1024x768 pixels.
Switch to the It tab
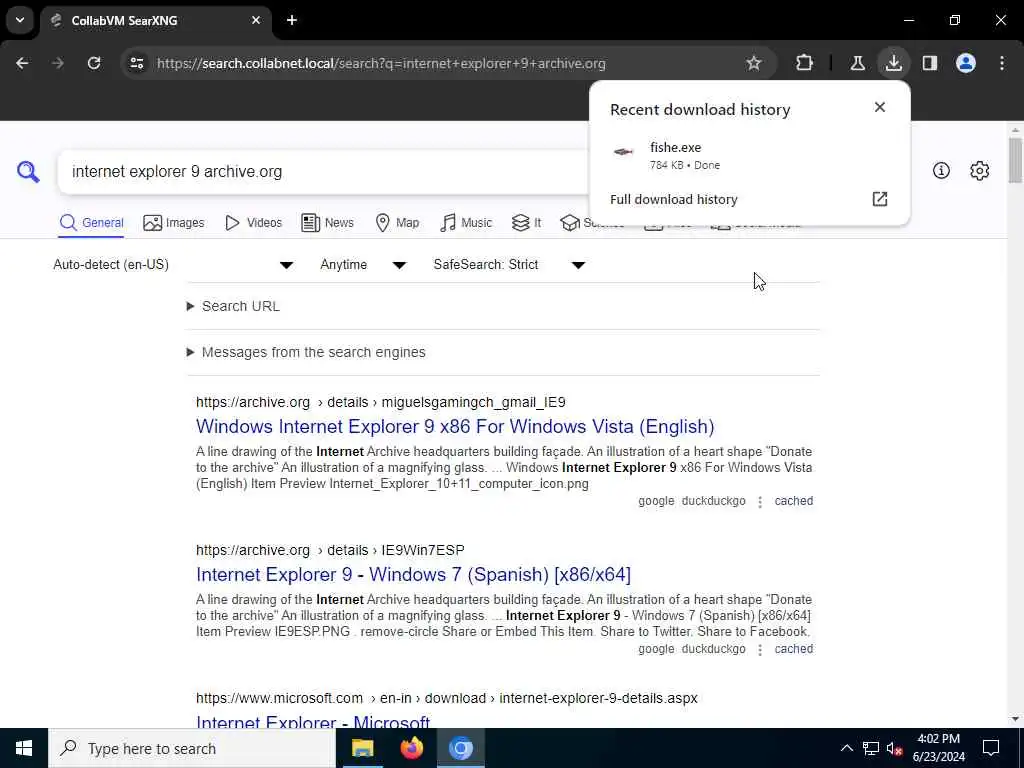click(x=526, y=223)
